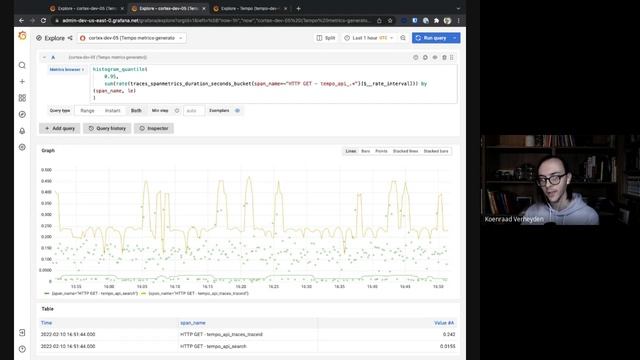This screenshot has height=360, width=640.
Task: Sort table by span_name column header
Action: 193,323
